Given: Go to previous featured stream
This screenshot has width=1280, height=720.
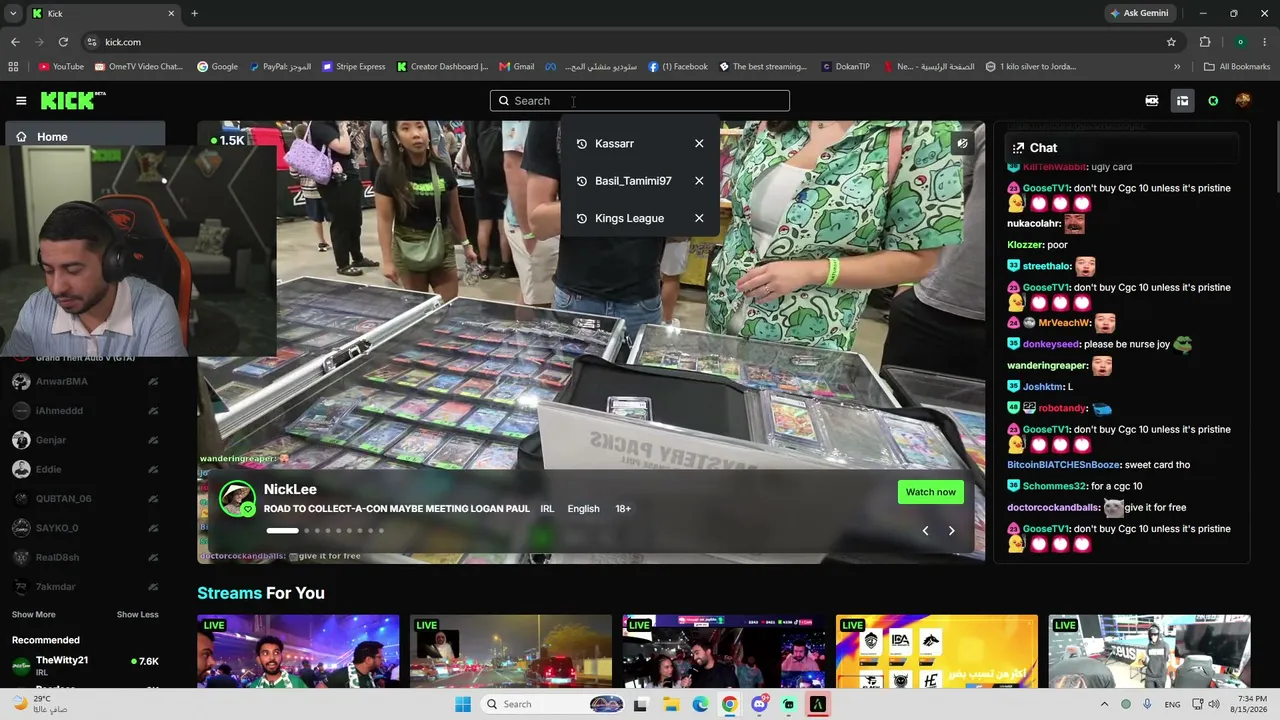Looking at the screenshot, I should tap(925, 531).
